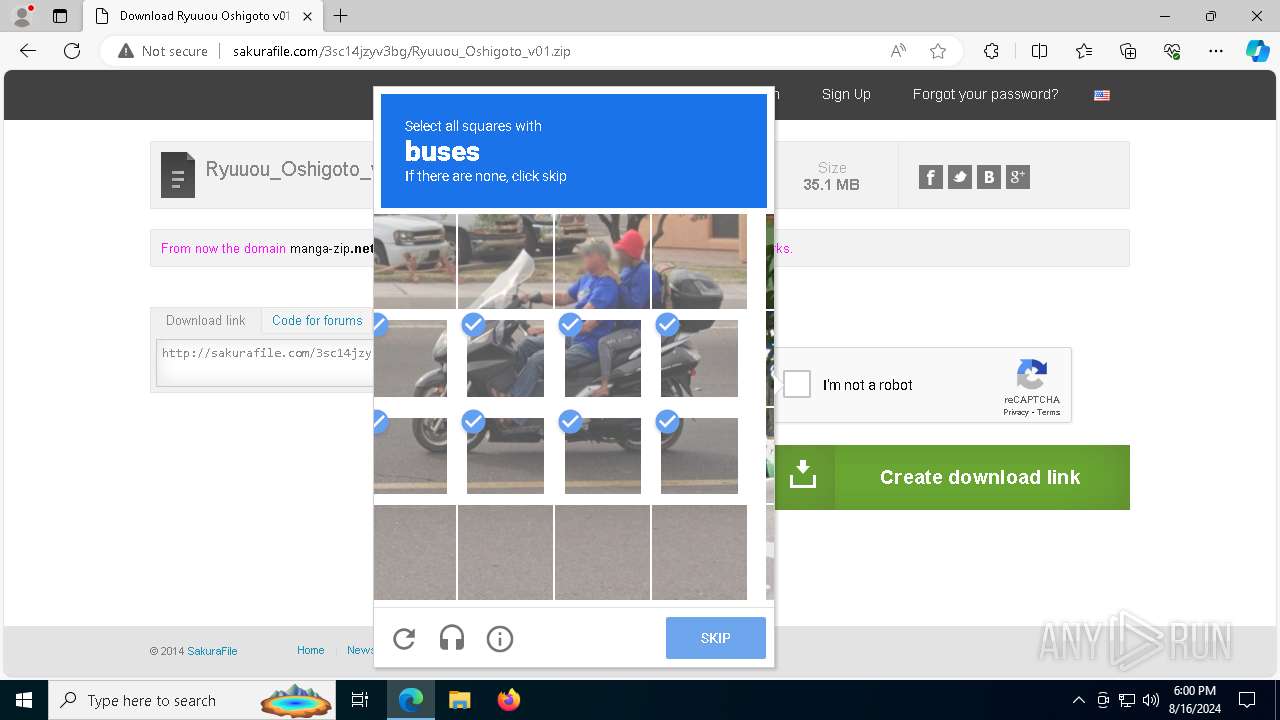
Task: Select captcha tile with red-hat riders
Action: click(x=602, y=261)
